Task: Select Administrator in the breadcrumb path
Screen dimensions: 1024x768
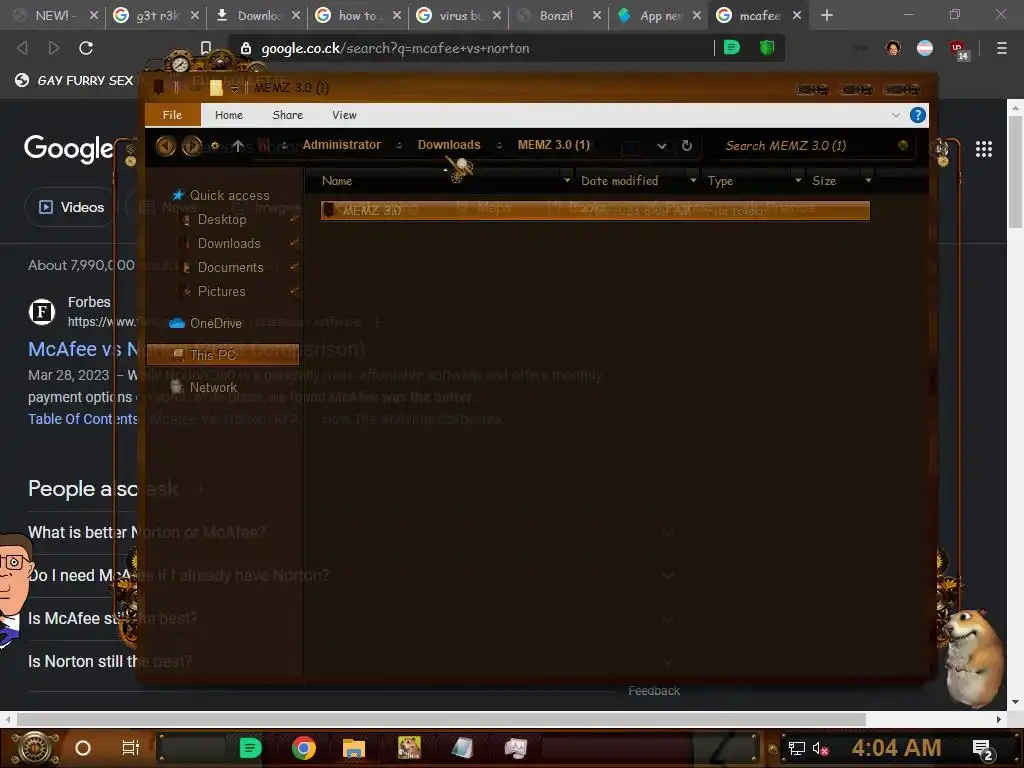Action: click(342, 145)
